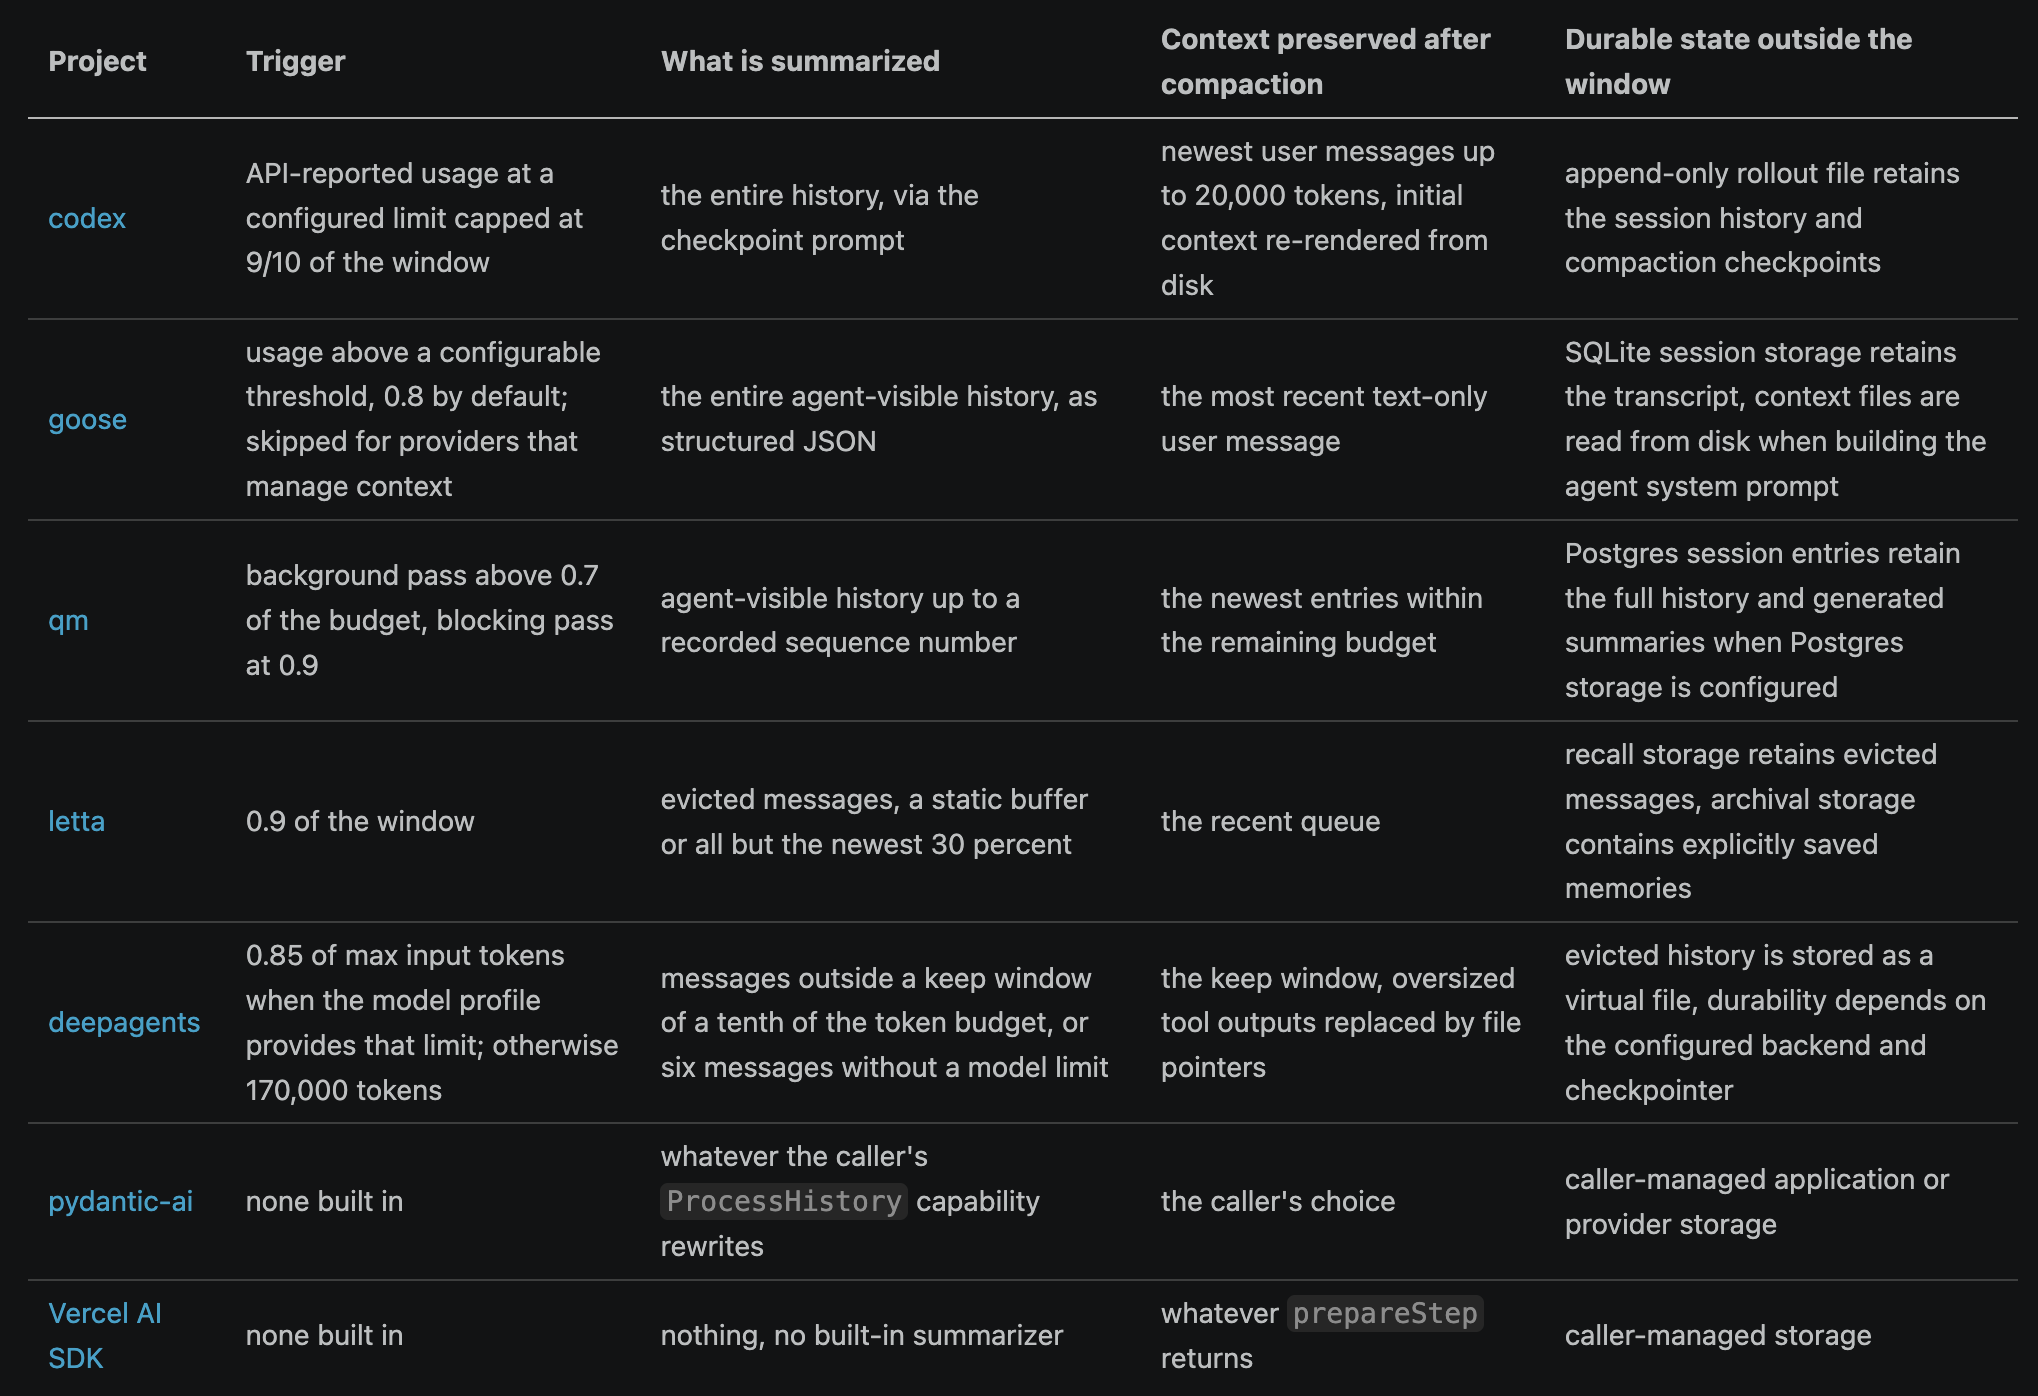Click 'Durable state outside the window' header

pyautogui.click(x=1738, y=61)
